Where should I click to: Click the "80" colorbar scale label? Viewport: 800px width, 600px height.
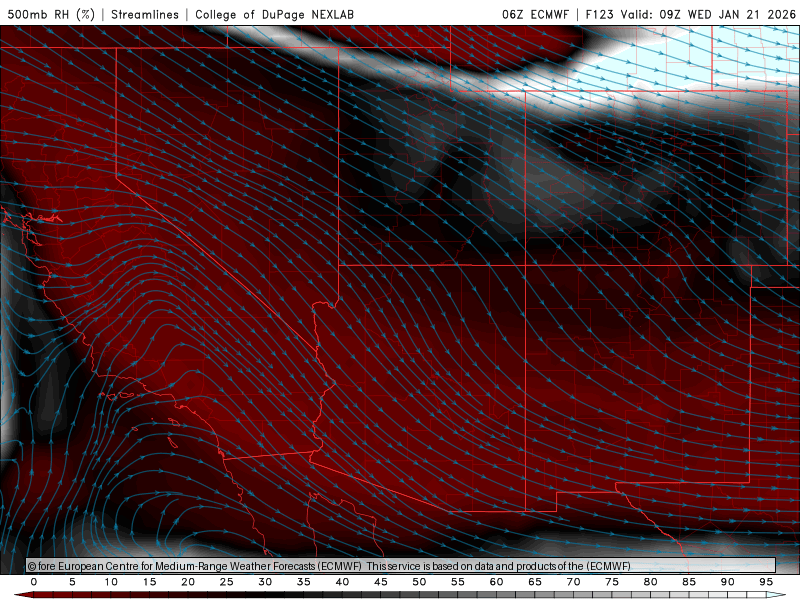pyautogui.click(x=651, y=582)
